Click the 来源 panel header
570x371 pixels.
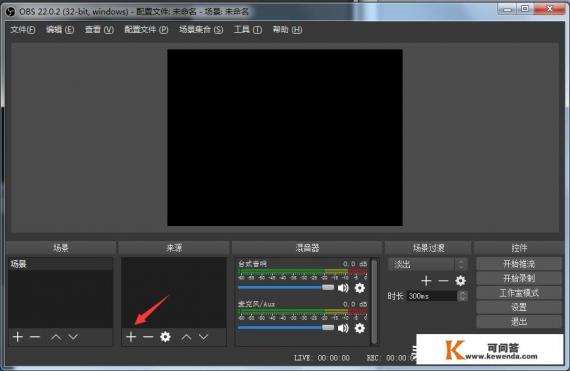174,248
